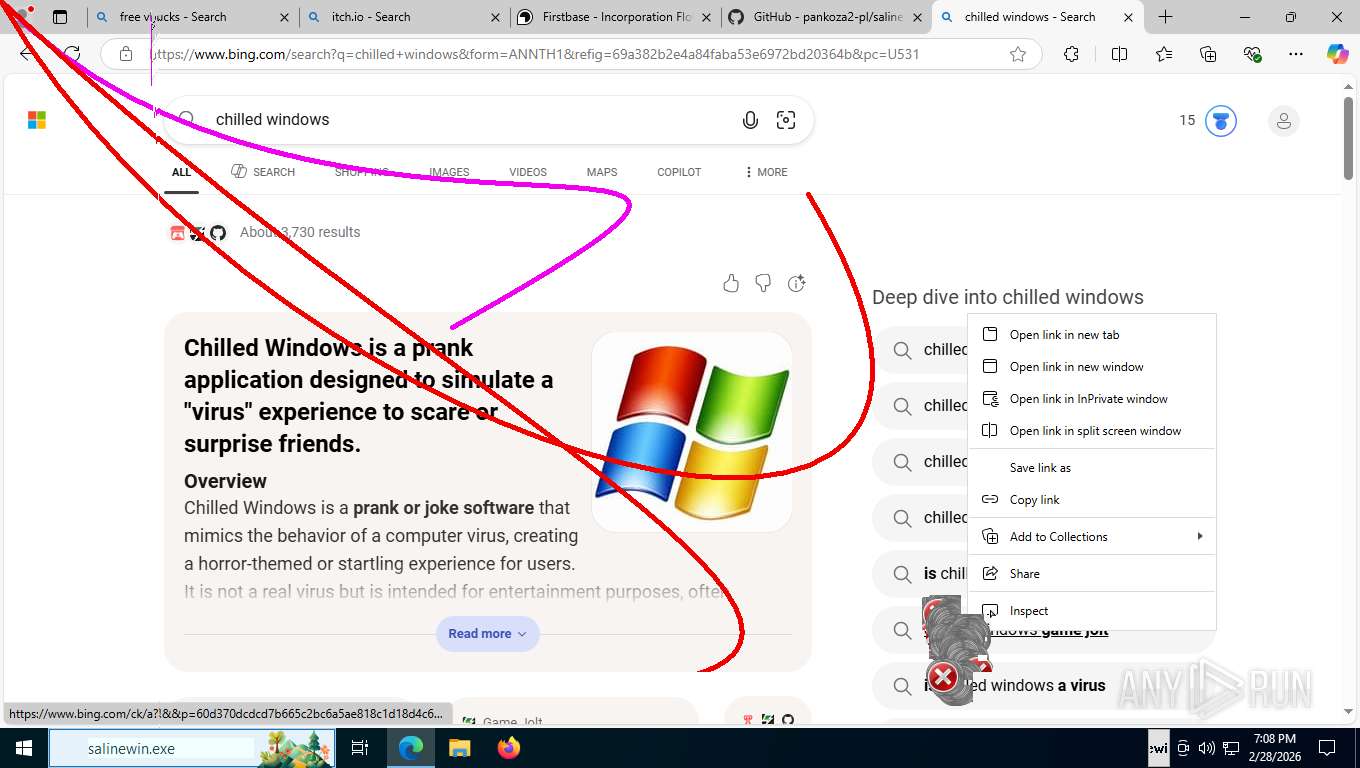Image resolution: width=1360 pixels, height=768 pixels.
Task: Choose Open link in new window
Action: [1092, 367]
